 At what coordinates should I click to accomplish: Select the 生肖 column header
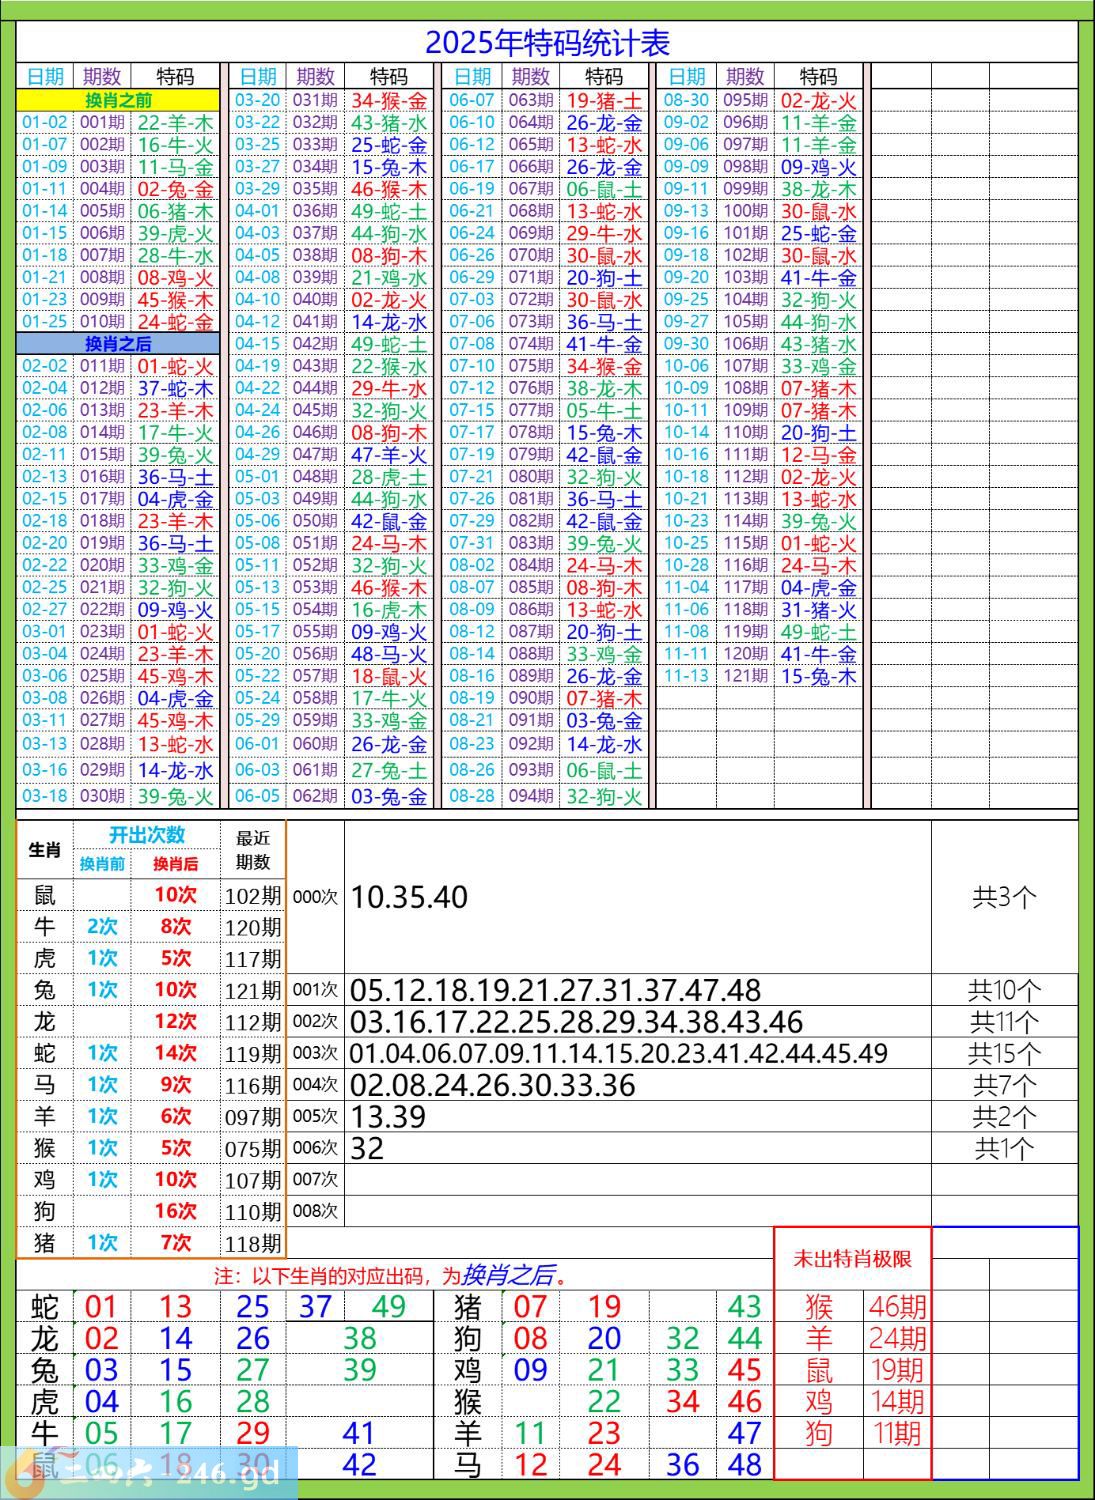pos(45,850)
